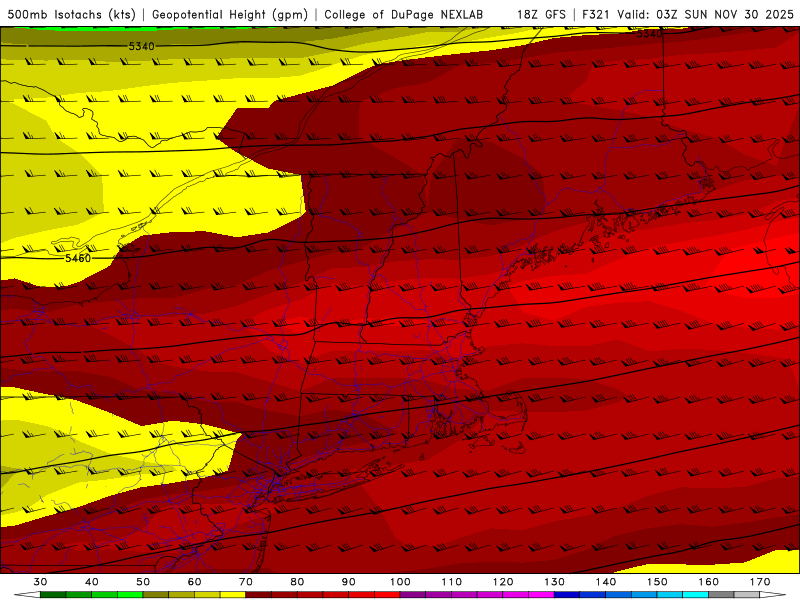
Task: Click the 80 tick label on the color bar
Action: pyautogui.click(x=297, y=582)
